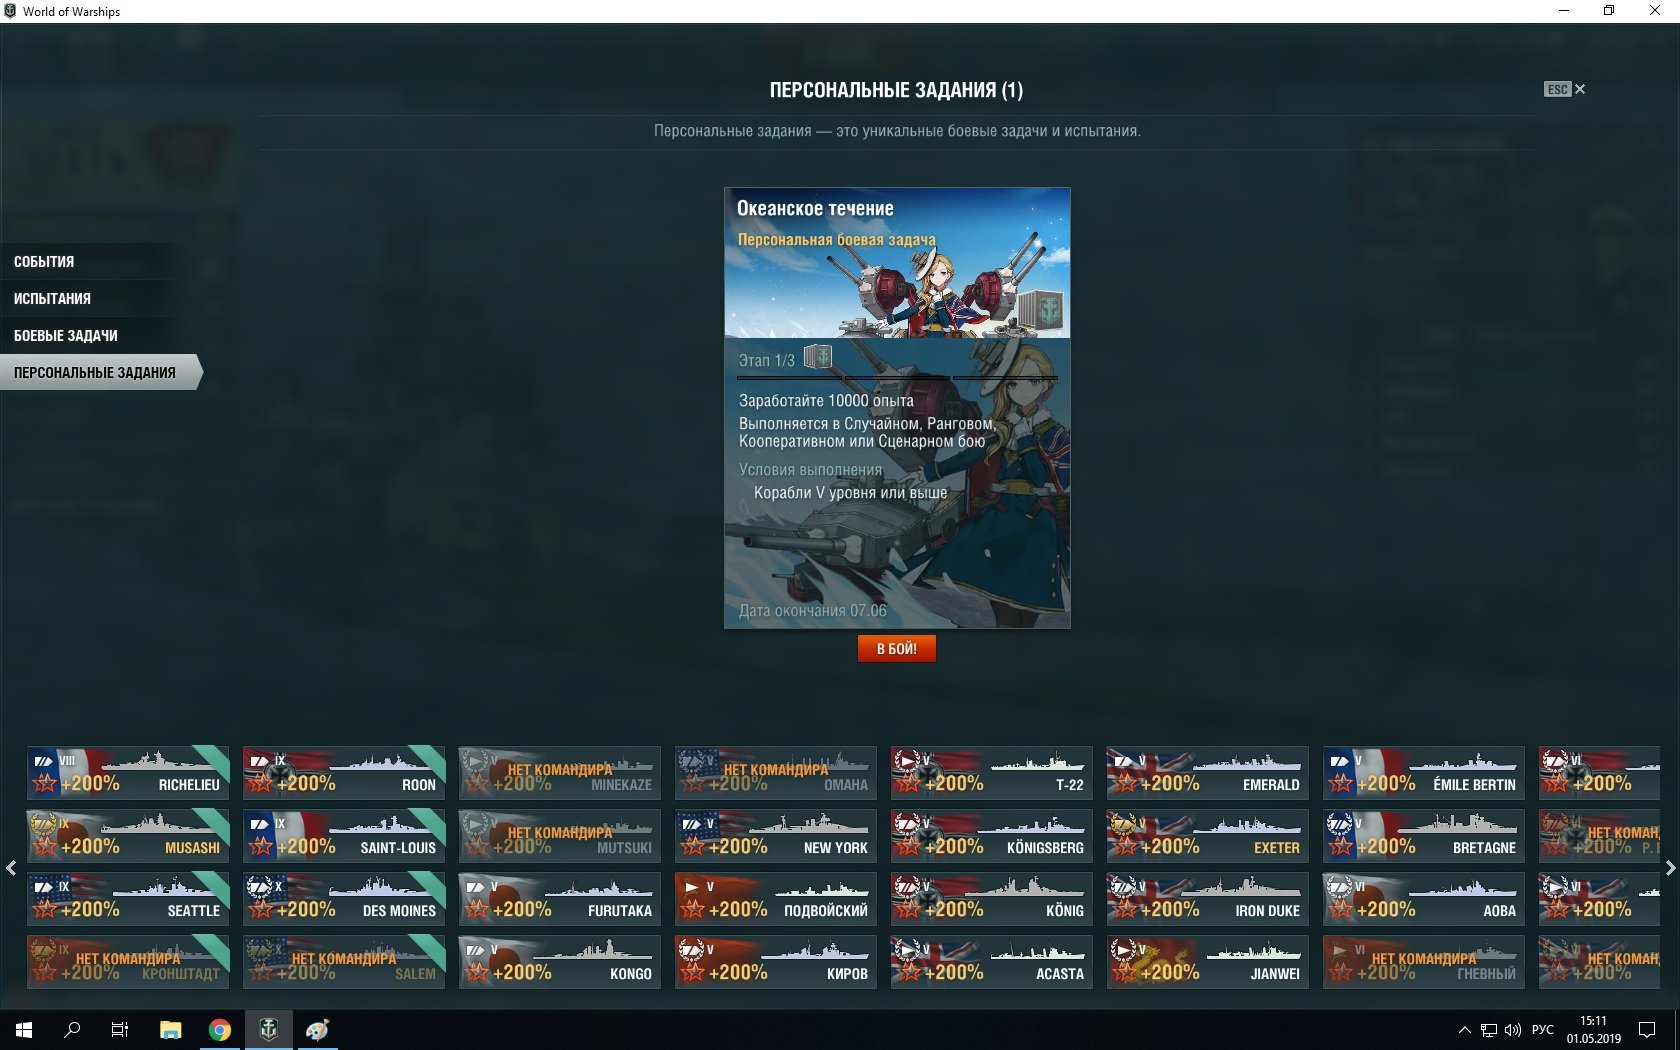Open Google Chrome from the taskbar

pyautogui.click(x=219, y=1029)
